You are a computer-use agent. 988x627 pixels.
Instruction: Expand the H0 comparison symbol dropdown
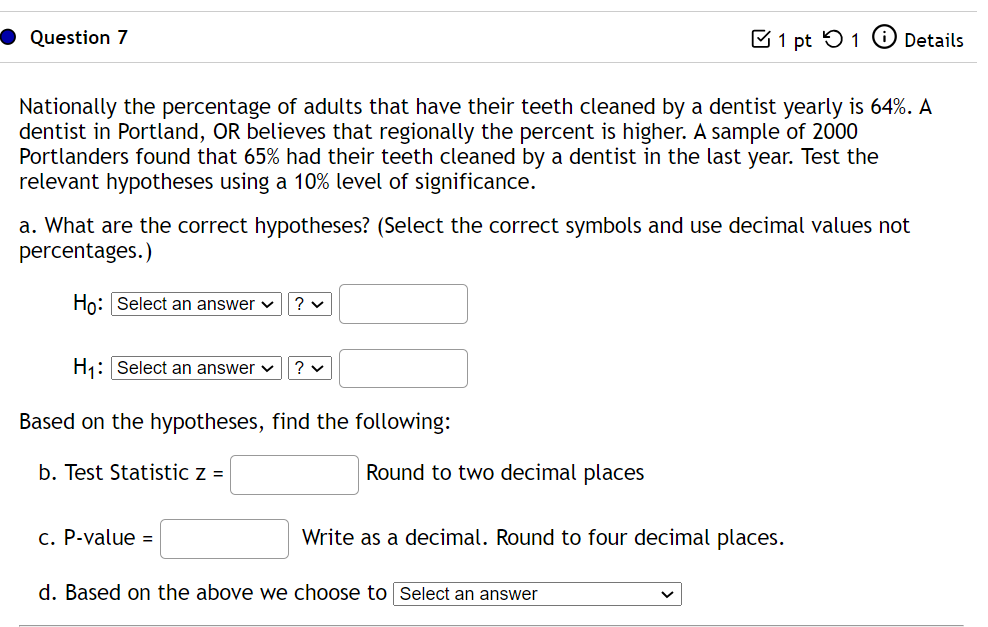(x=309, y=304)
